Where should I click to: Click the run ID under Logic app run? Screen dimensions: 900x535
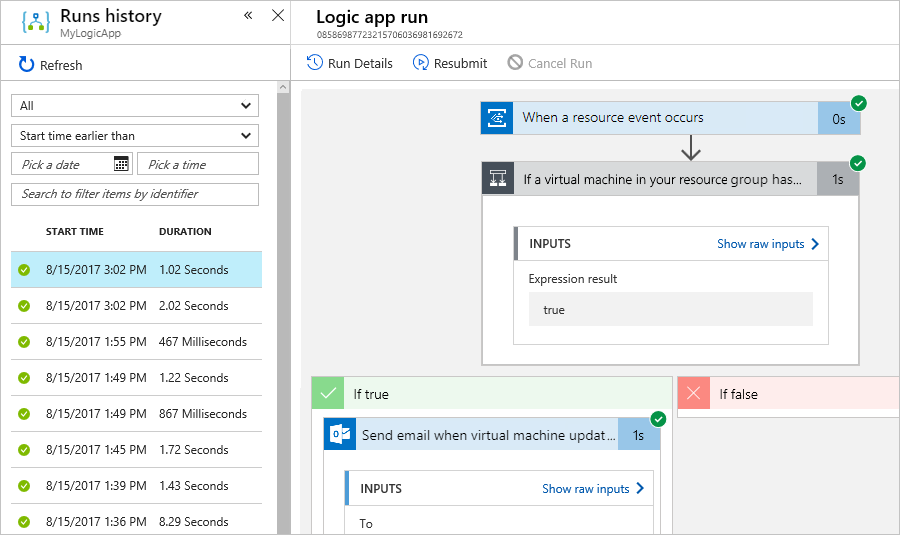(390, 34)
